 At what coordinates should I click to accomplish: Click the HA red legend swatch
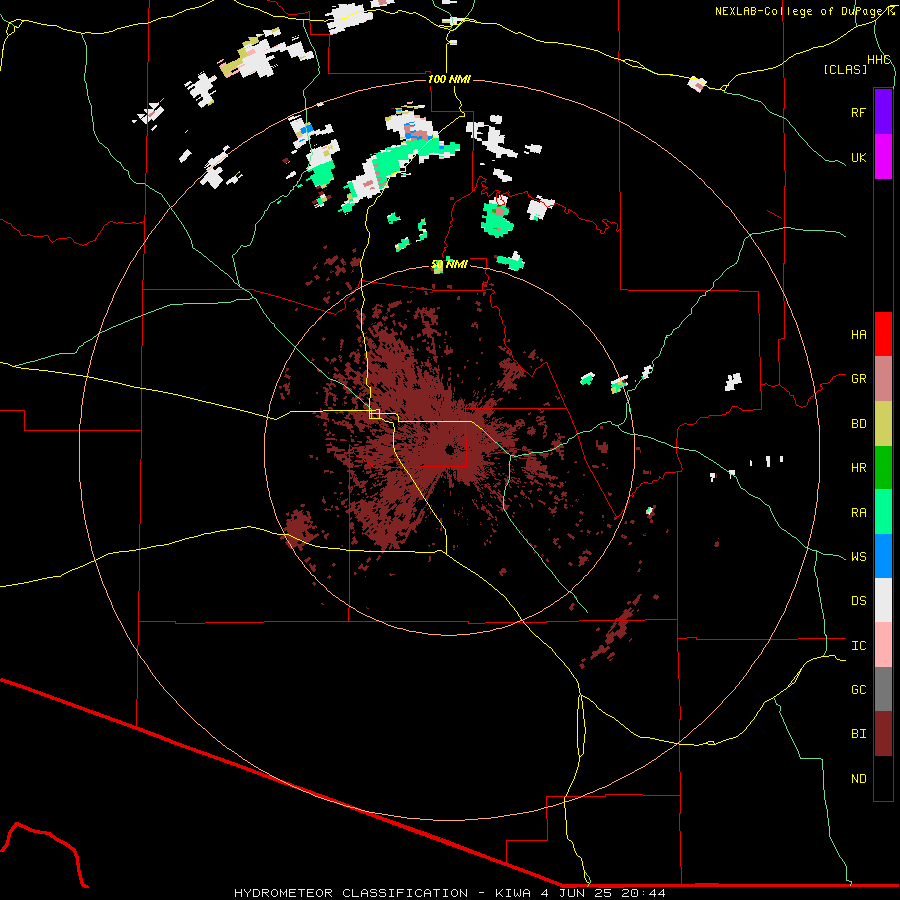[883, 334]
